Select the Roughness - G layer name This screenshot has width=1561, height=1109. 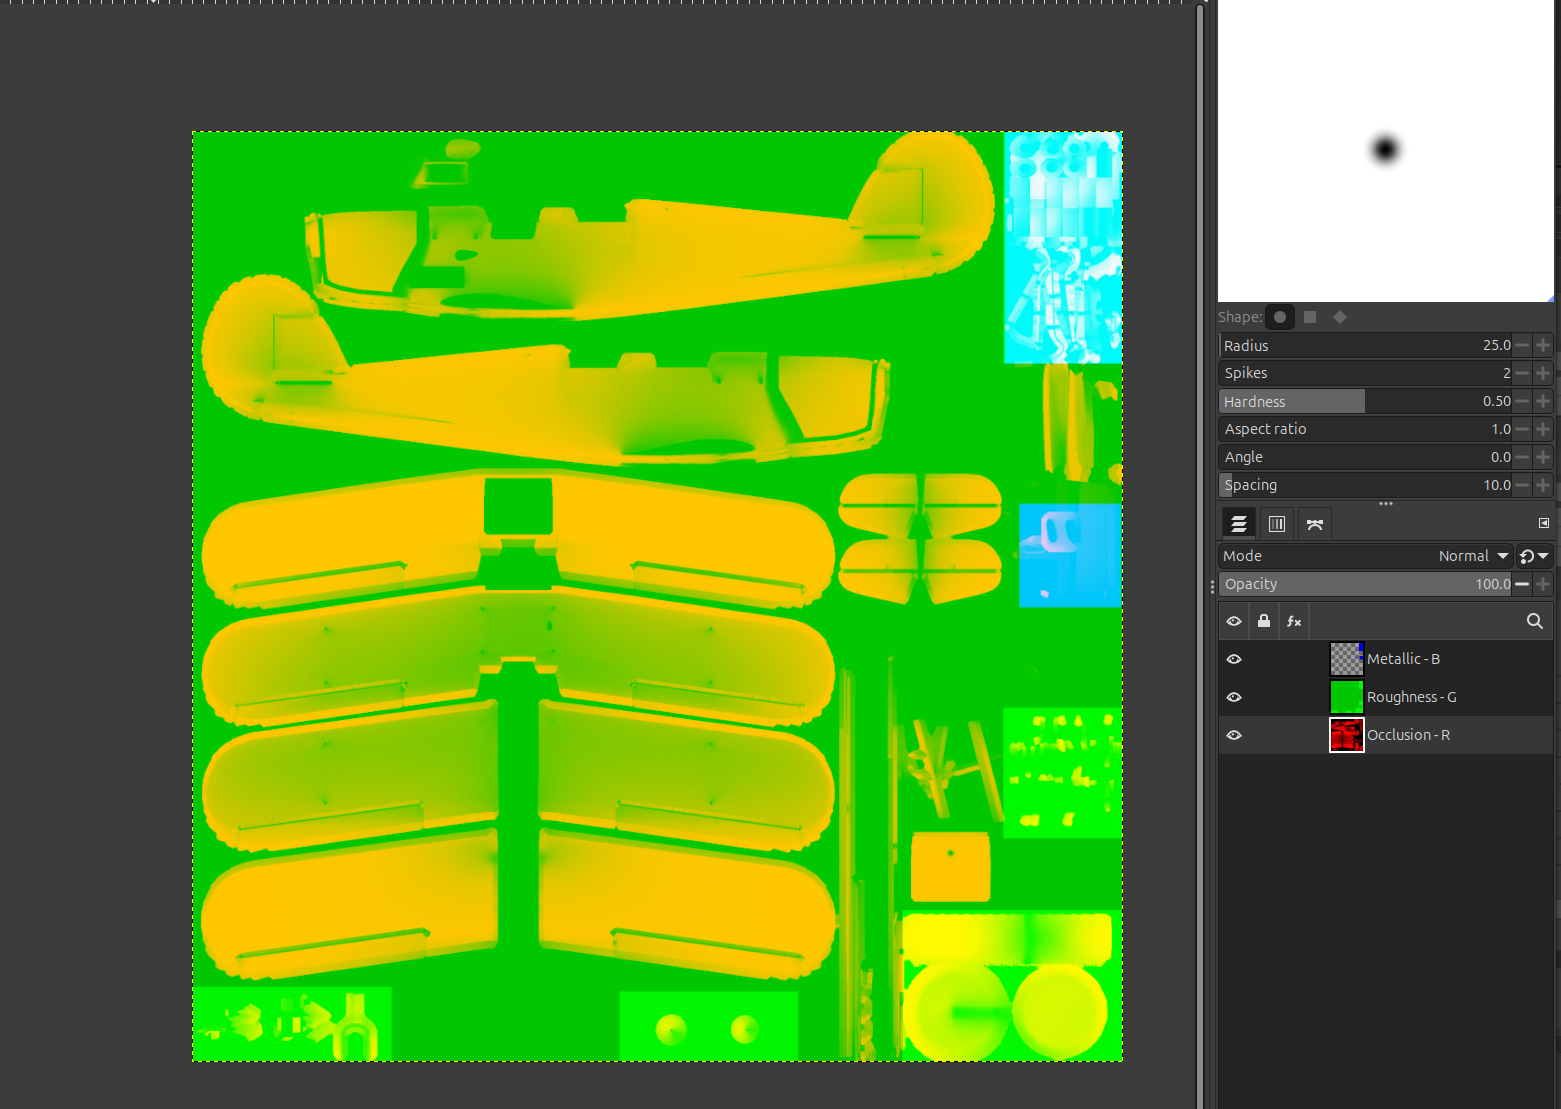pyautogui.click(x=1411, y=697)
